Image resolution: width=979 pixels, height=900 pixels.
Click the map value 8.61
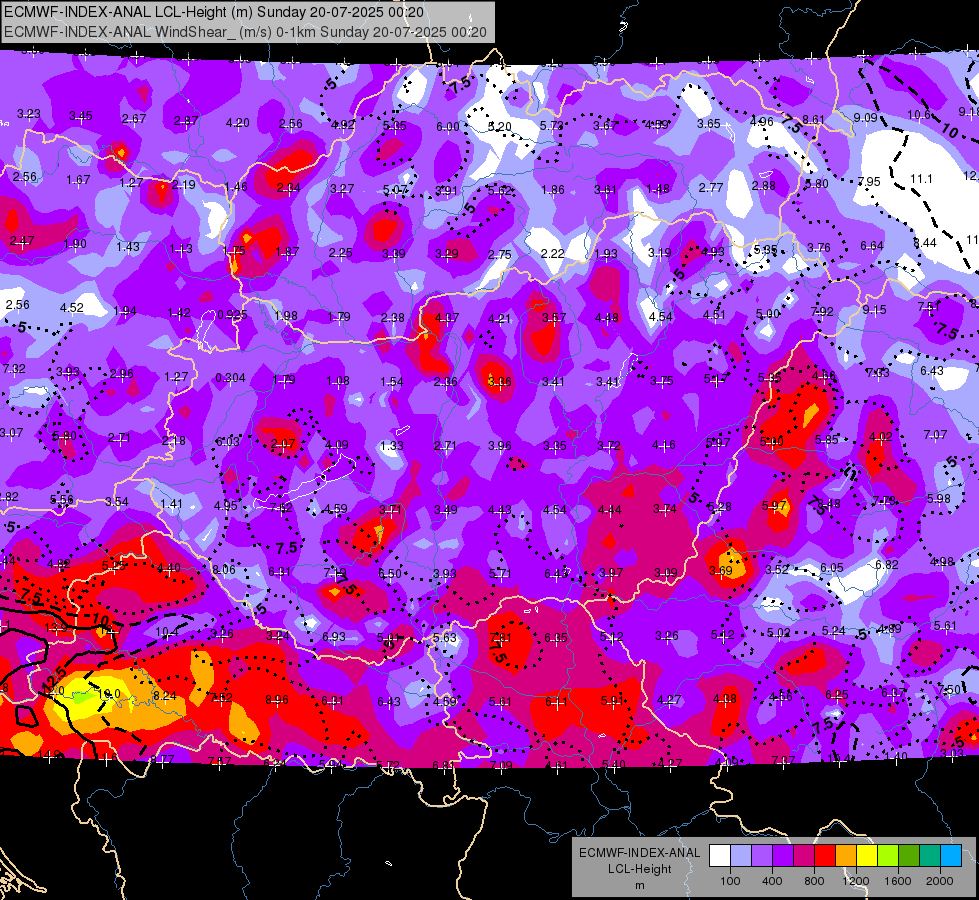pyautogui.click(x=814, y=119)
